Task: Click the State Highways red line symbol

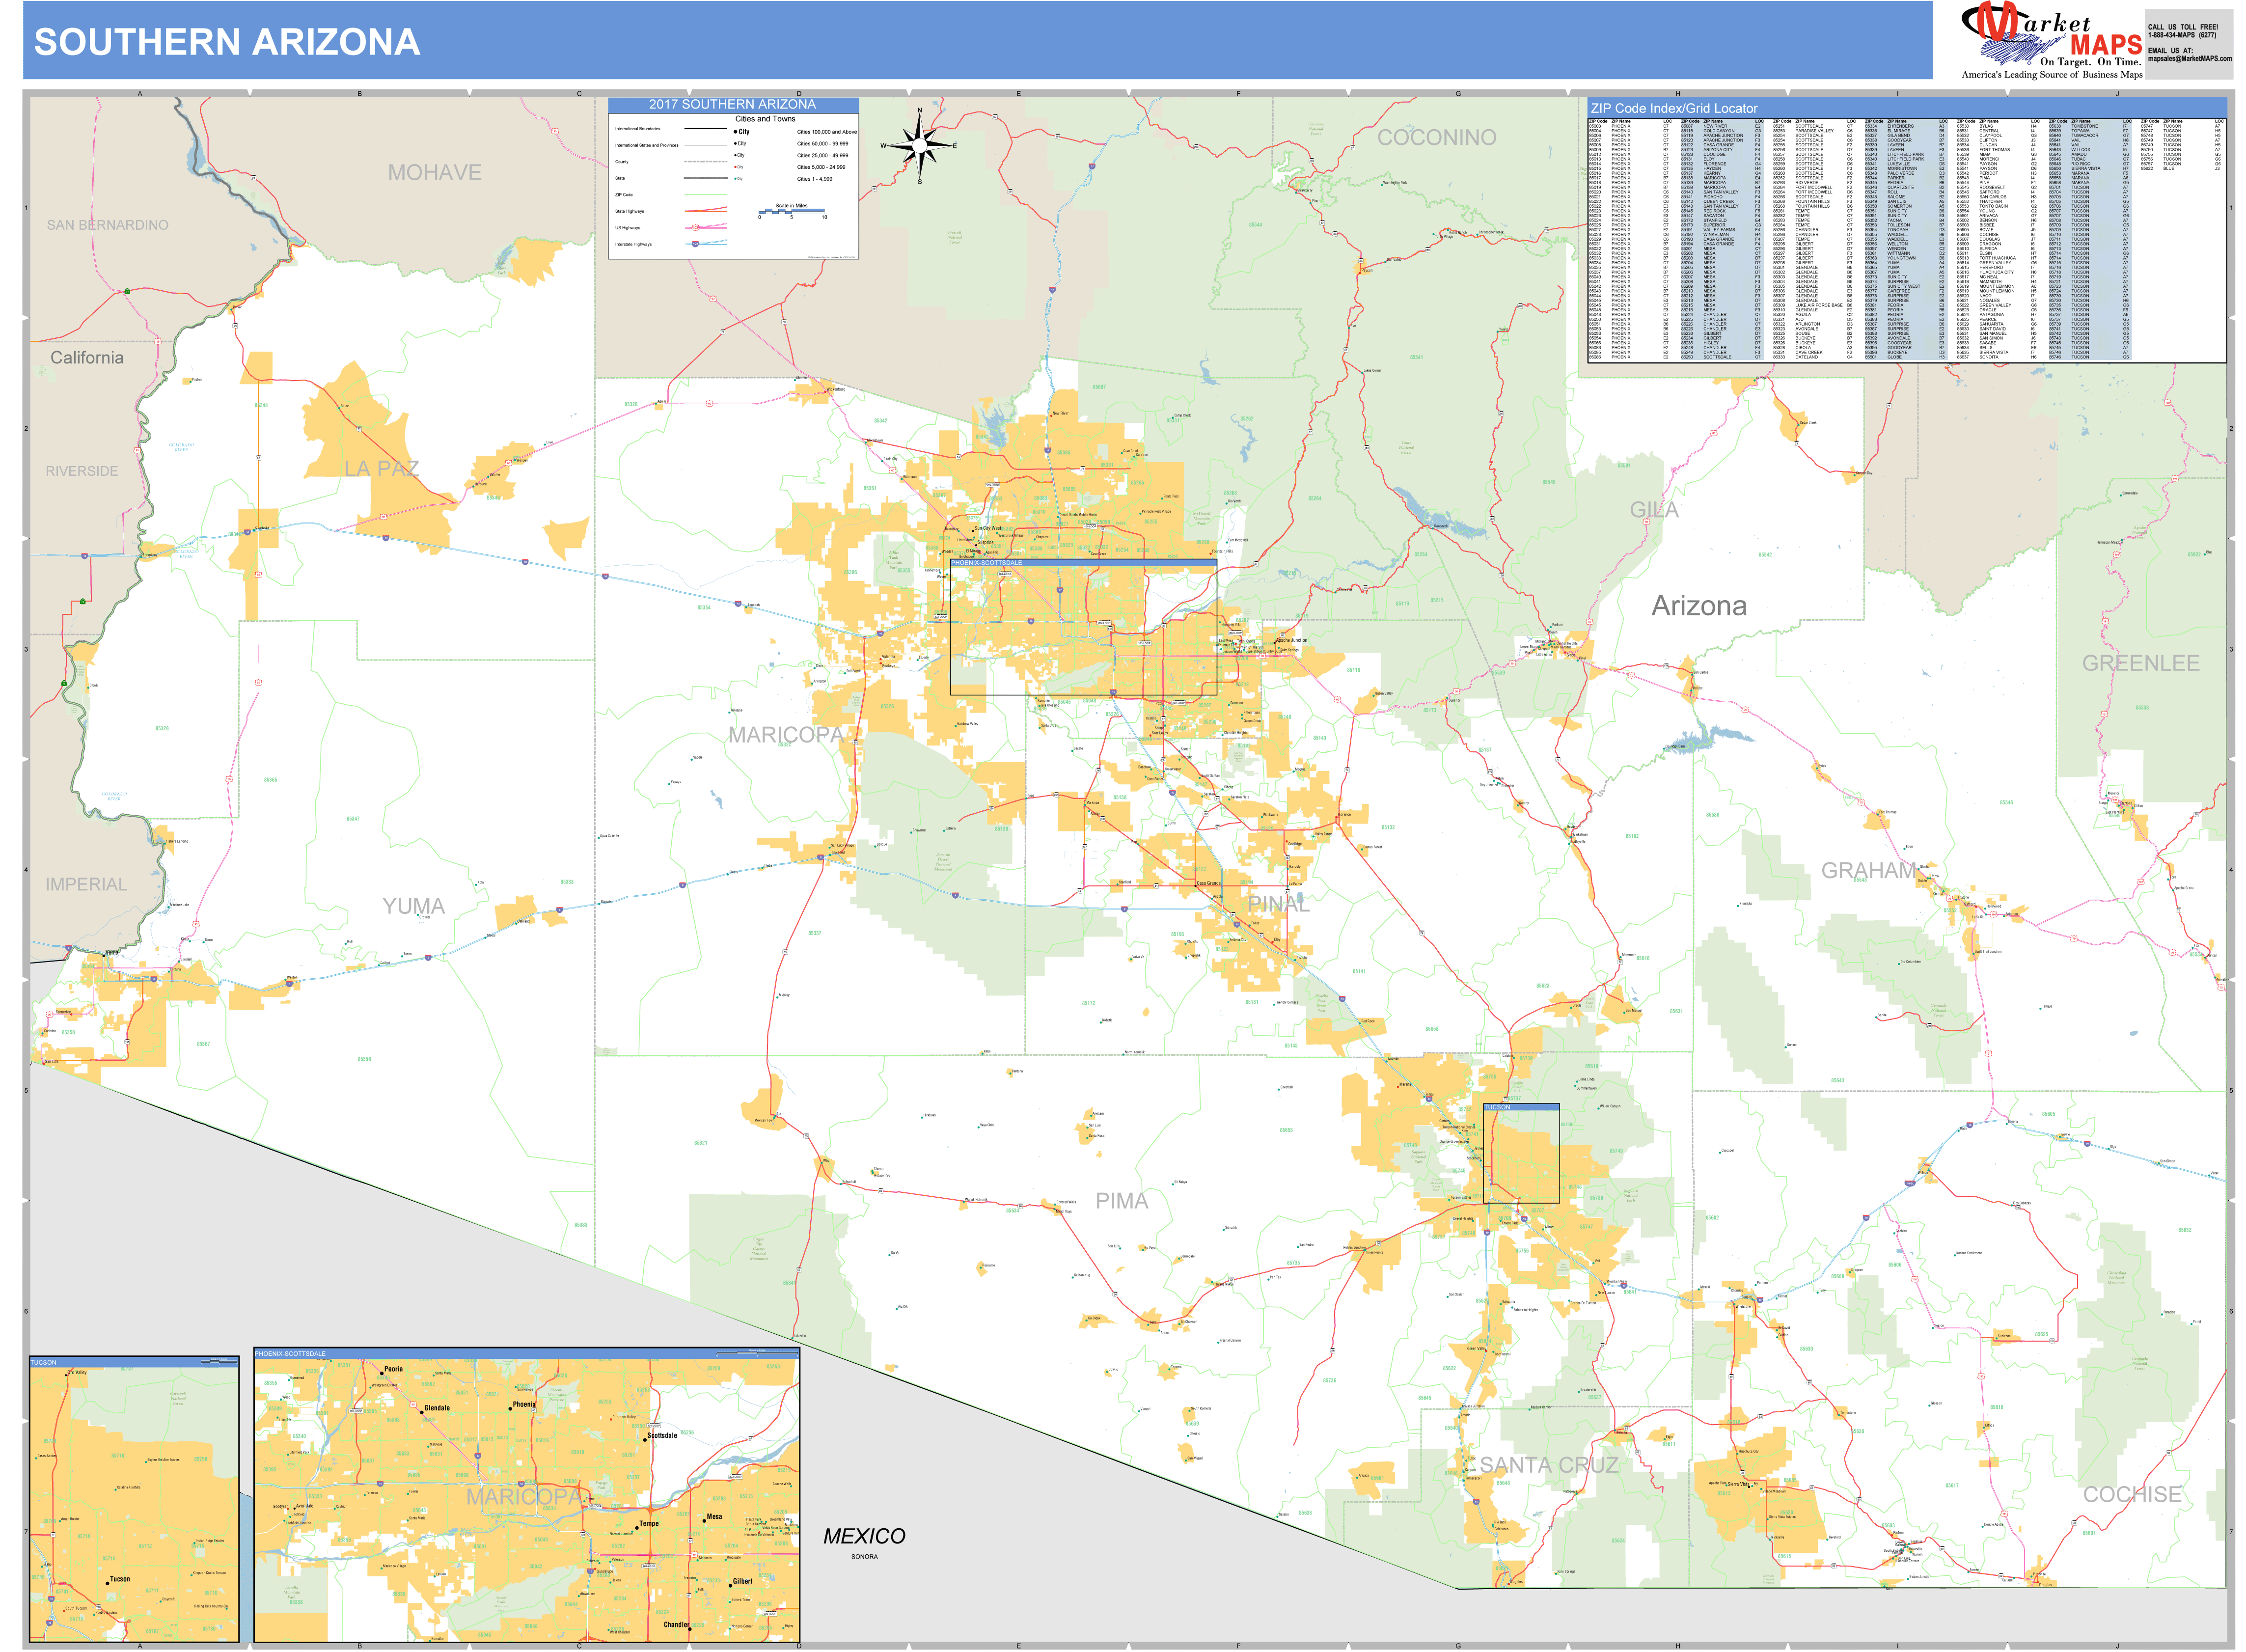Action: click(705, 211)
